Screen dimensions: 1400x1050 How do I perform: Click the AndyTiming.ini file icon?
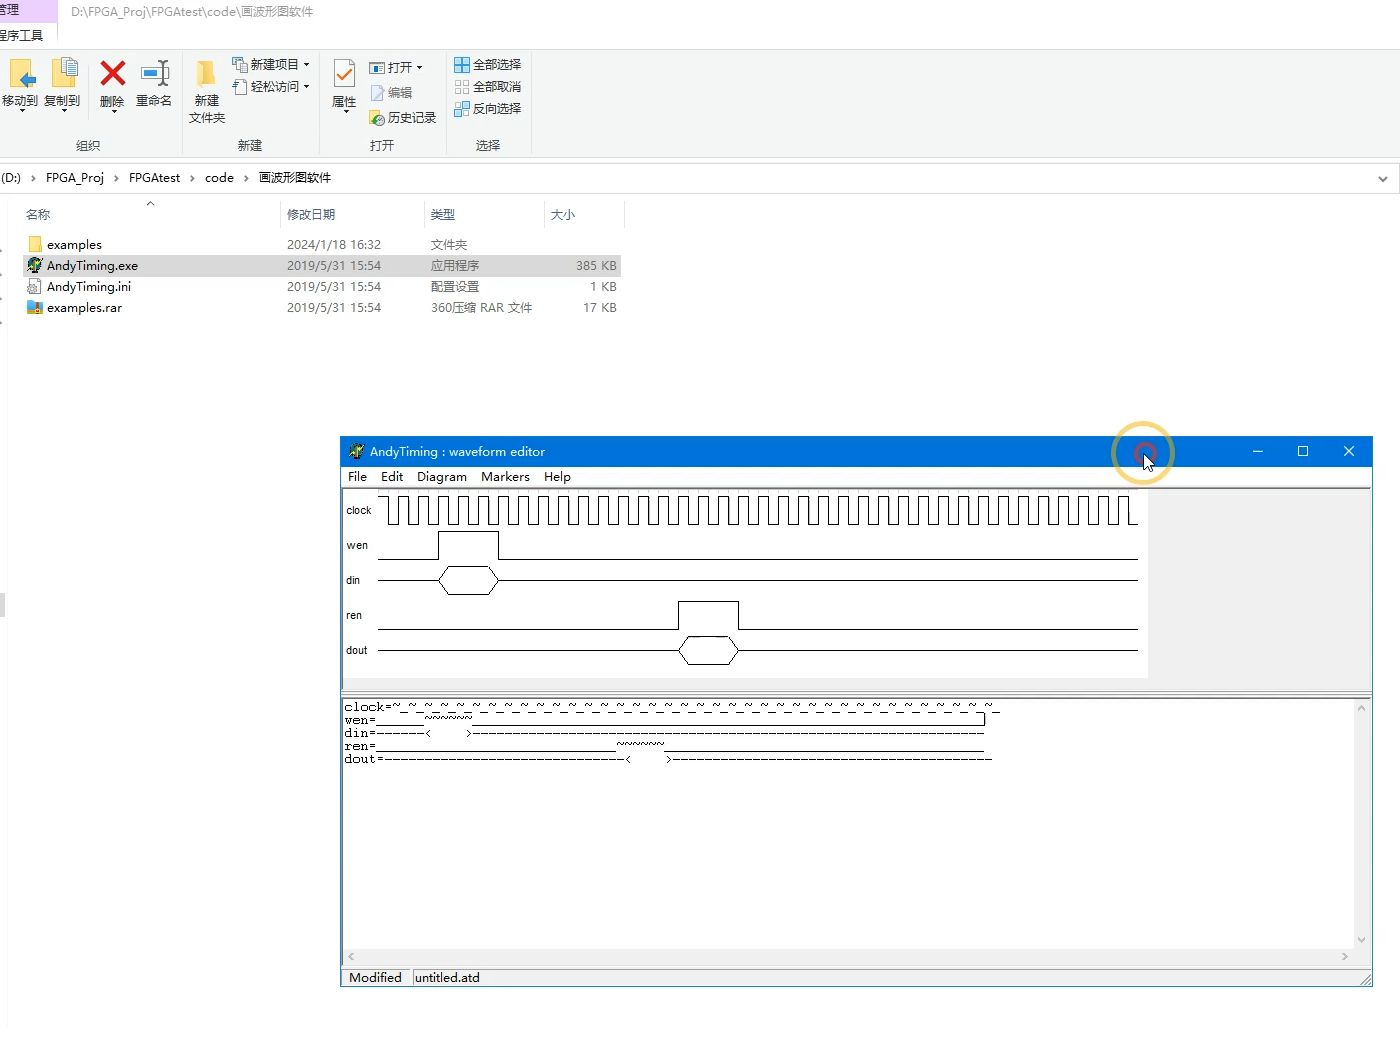click(35, 286)
